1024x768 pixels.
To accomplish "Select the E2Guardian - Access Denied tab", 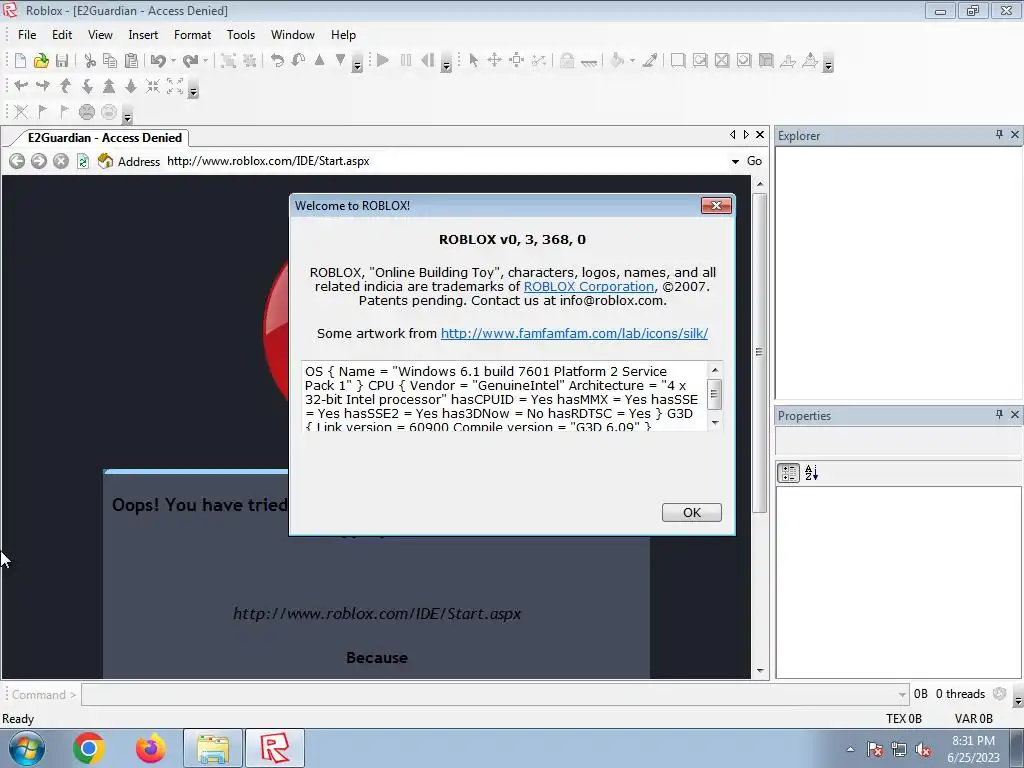I will click(x=104, y=138).
